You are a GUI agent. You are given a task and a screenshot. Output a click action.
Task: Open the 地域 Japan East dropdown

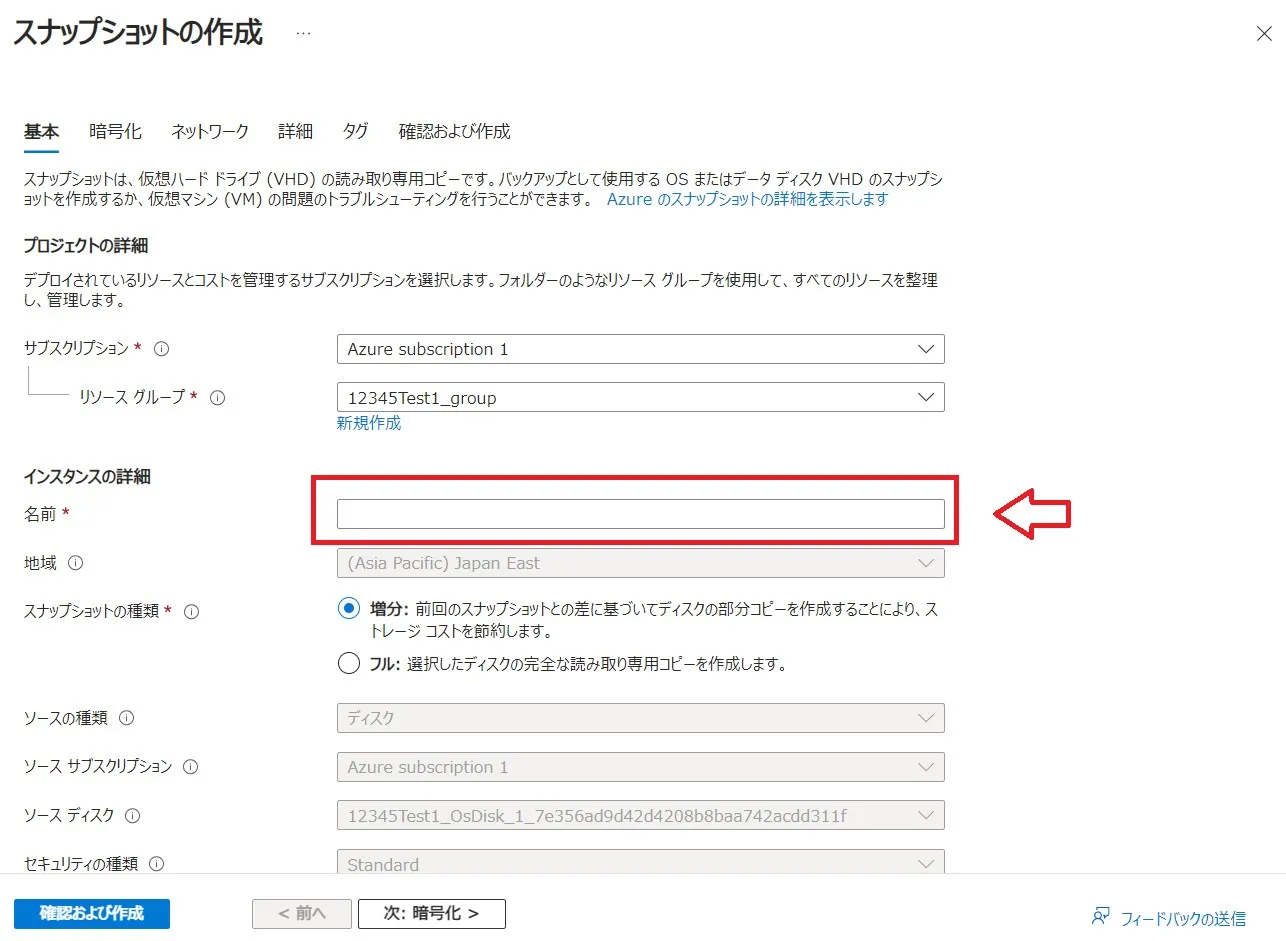coord(641,563)
